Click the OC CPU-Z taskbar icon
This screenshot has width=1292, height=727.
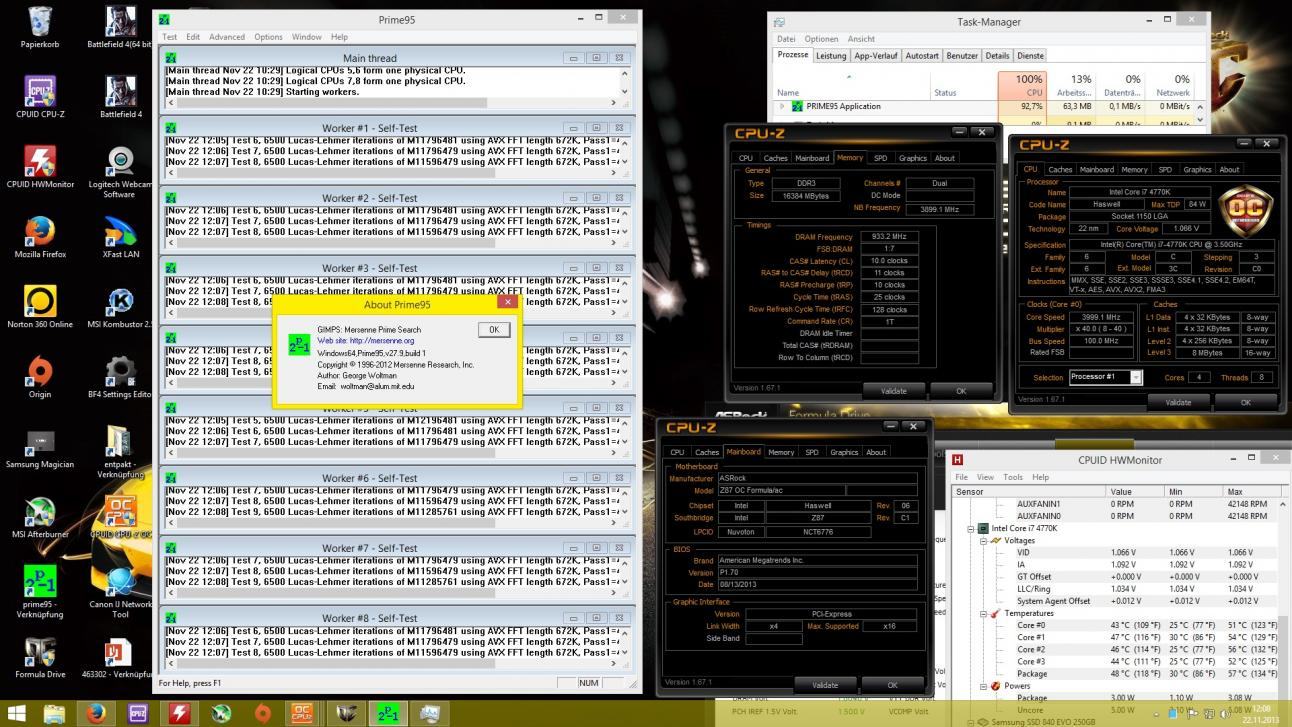[302, 713]
